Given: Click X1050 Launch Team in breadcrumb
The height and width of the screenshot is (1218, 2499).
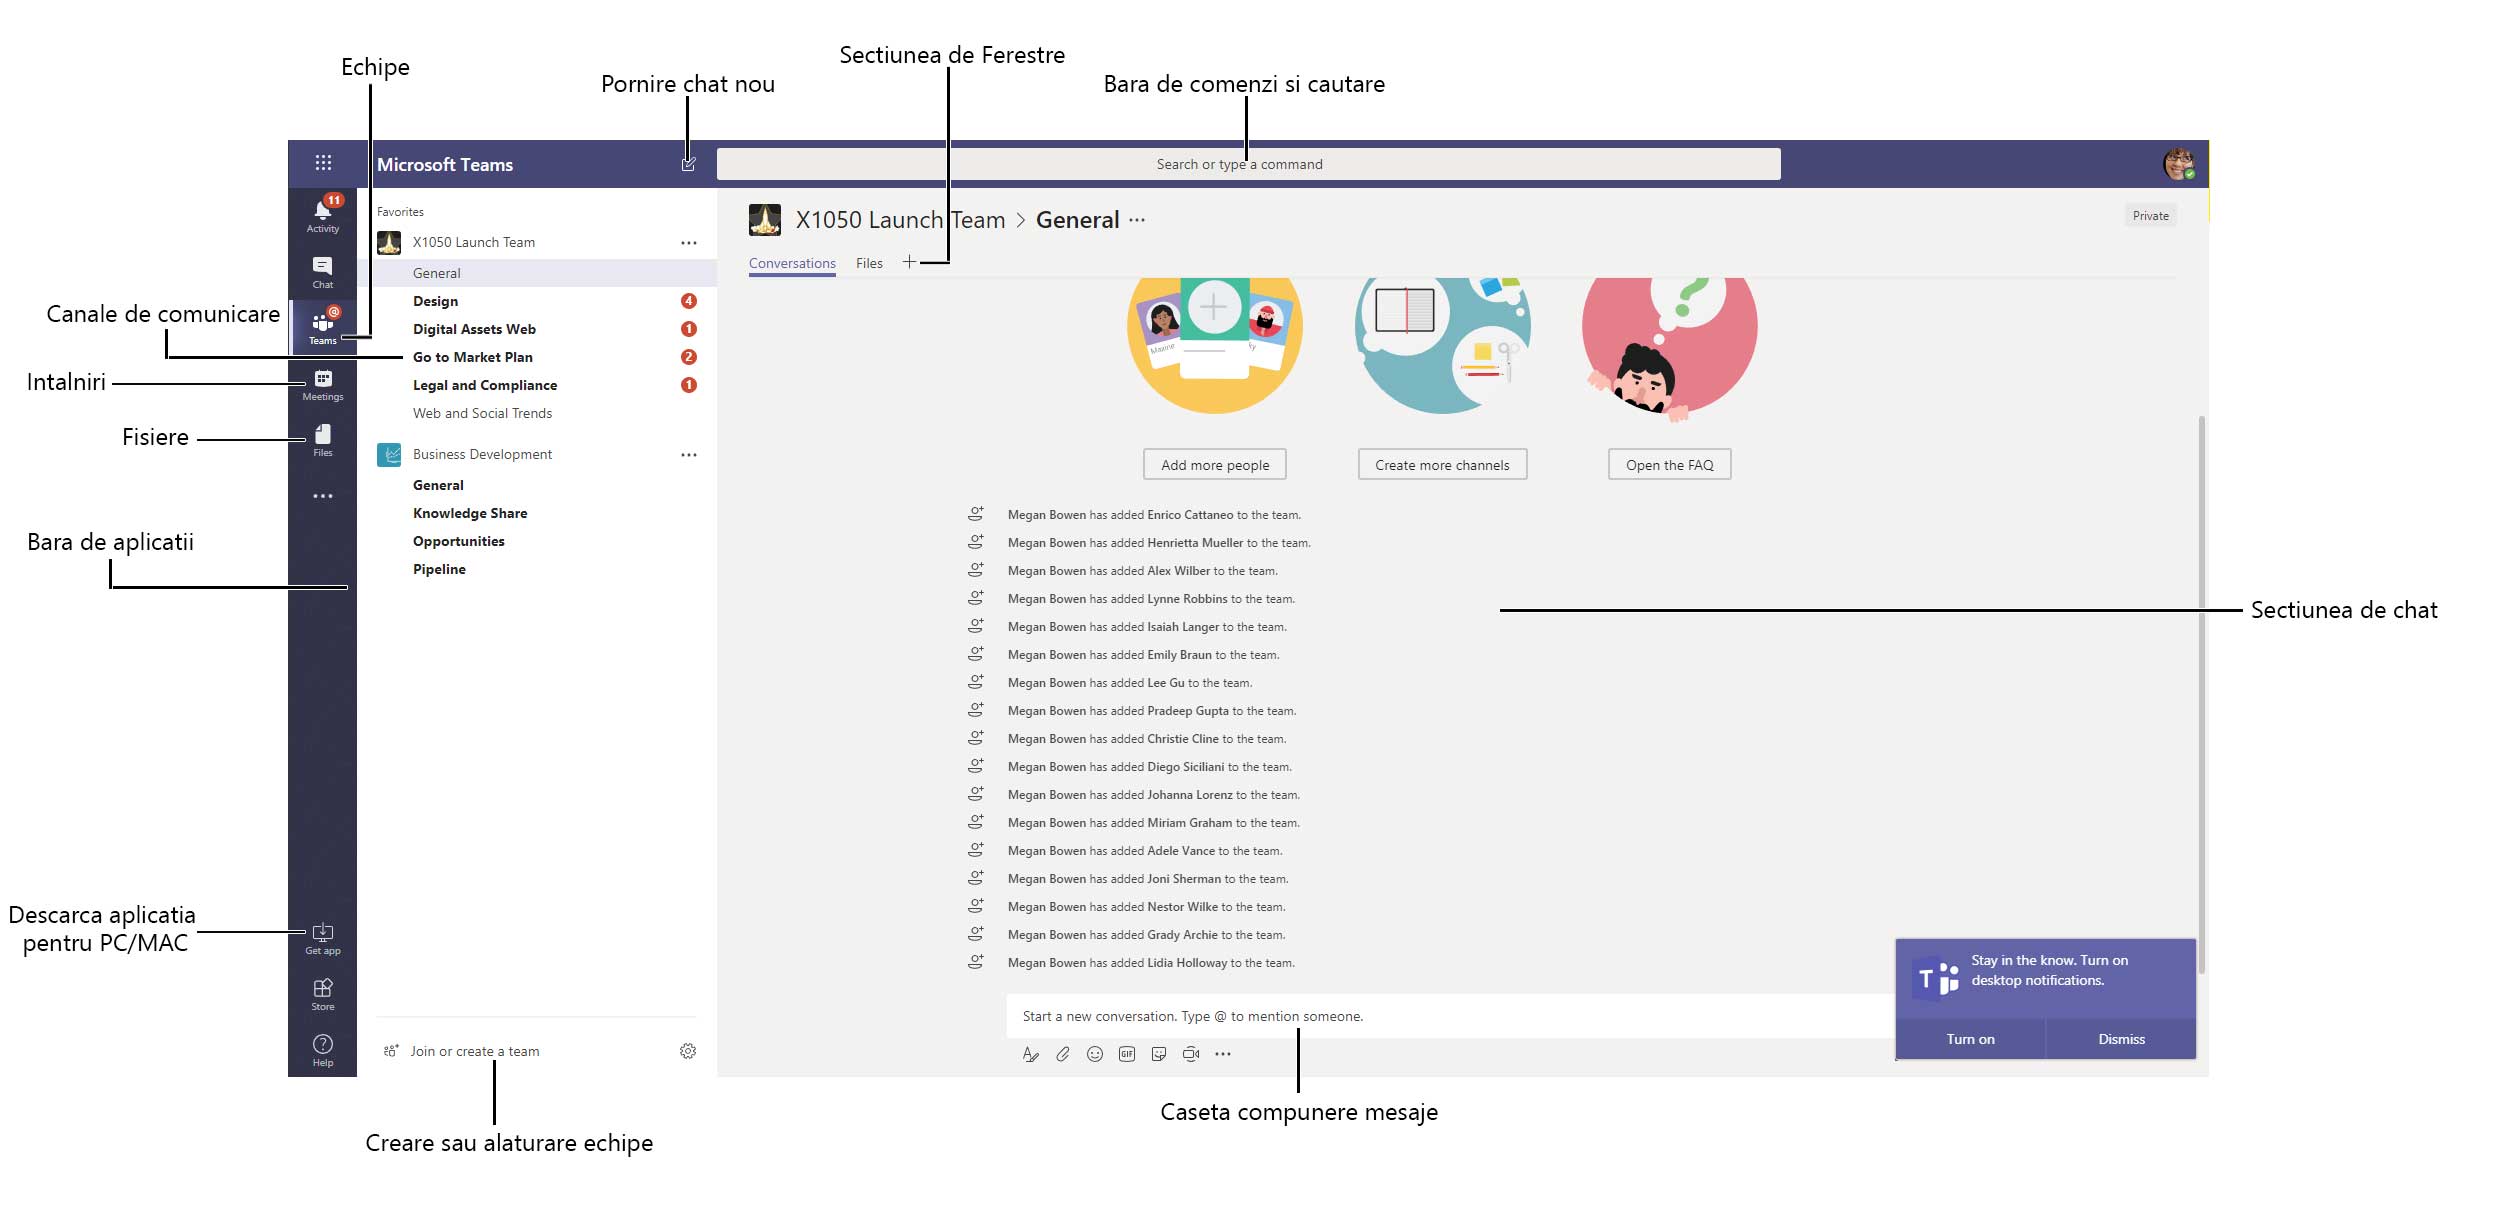Looking at the screenshot, I should coord(900,220).
